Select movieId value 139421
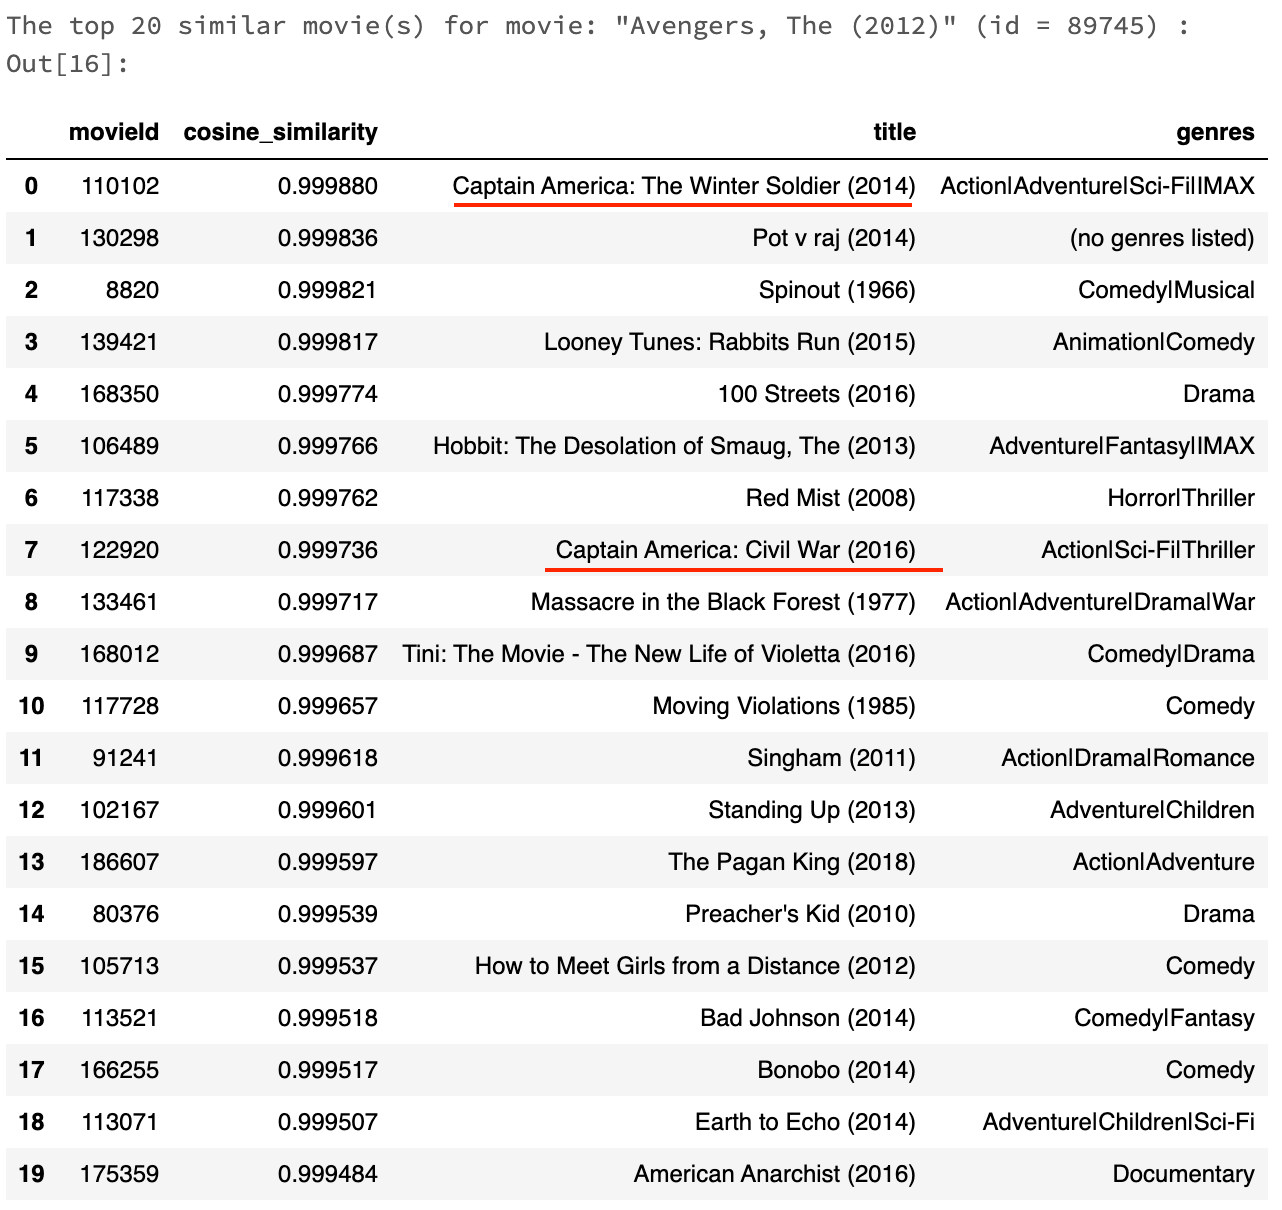The width and height of the screenshot is (1282, 1210). coord(119,342)
